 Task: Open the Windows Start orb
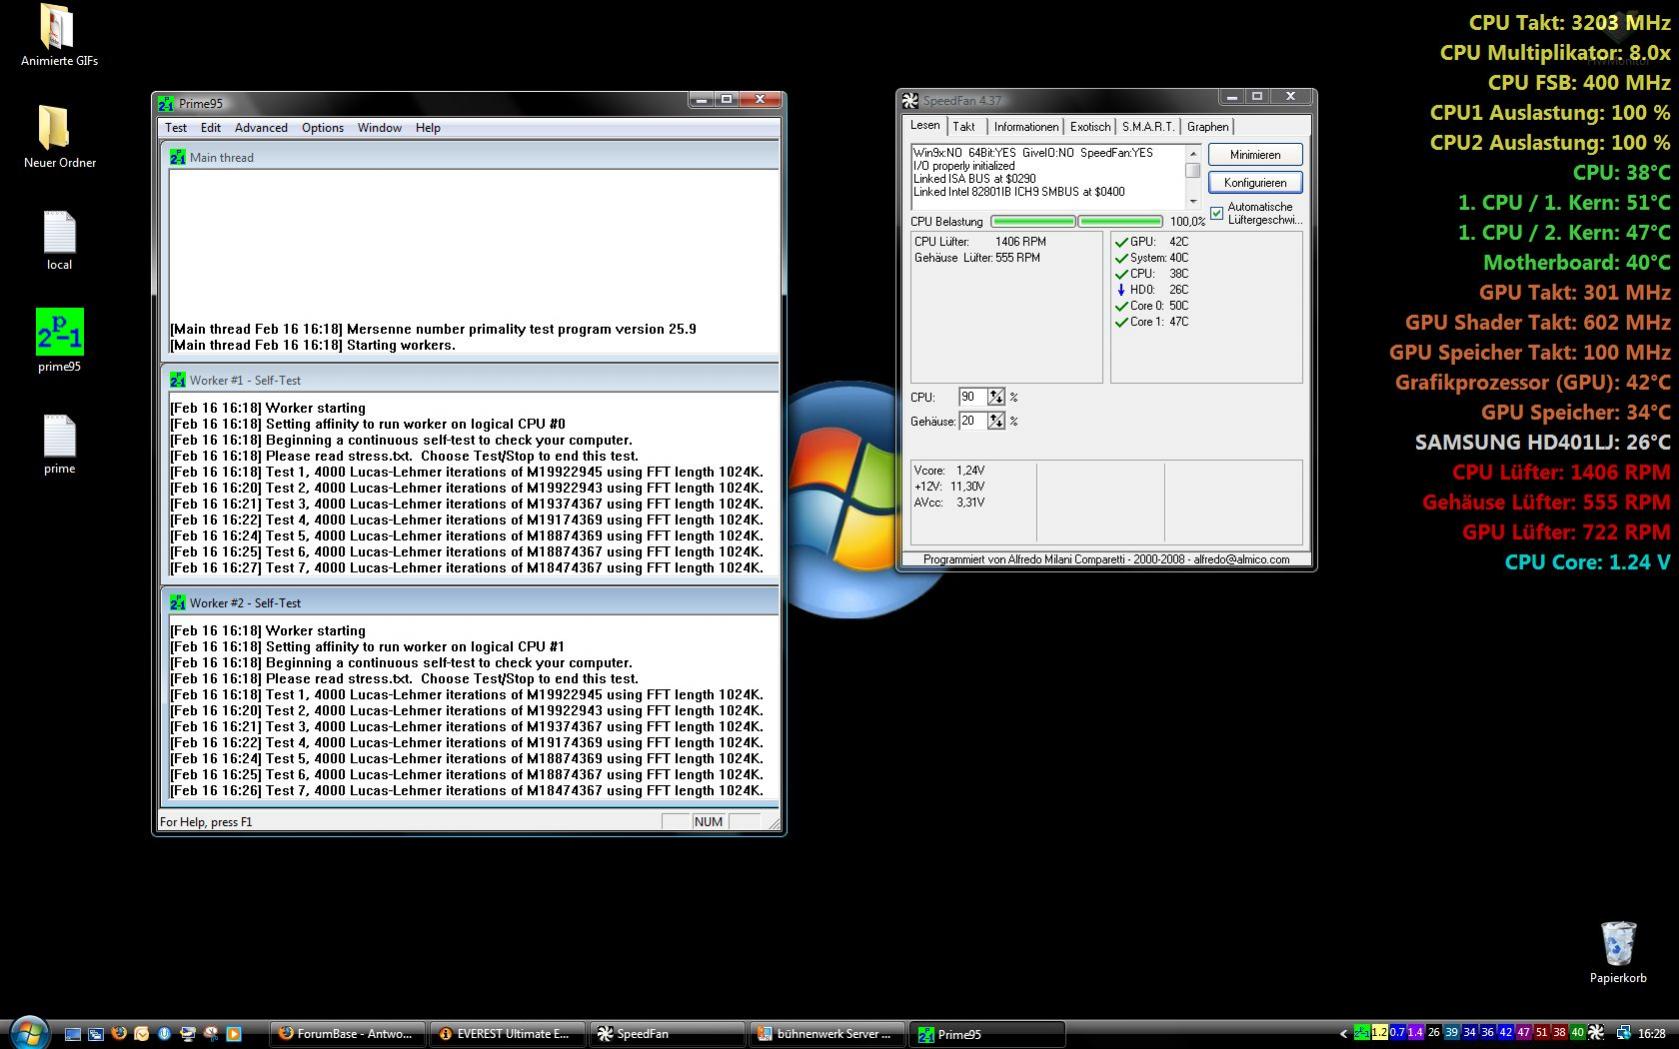pyautogui.click(x=28, y=1033)
